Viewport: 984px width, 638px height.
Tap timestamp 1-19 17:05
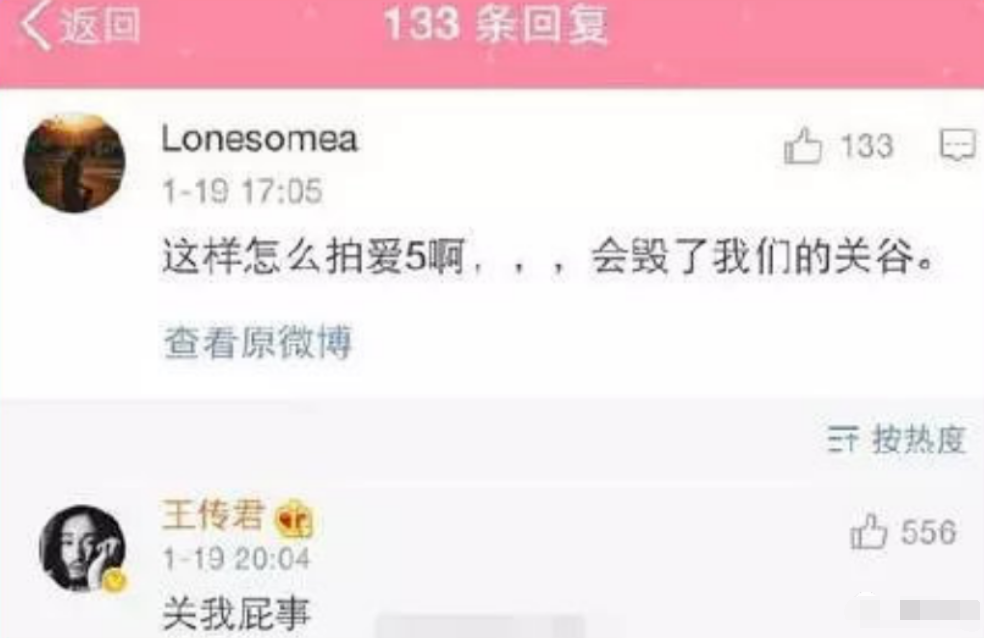point(242,191)
